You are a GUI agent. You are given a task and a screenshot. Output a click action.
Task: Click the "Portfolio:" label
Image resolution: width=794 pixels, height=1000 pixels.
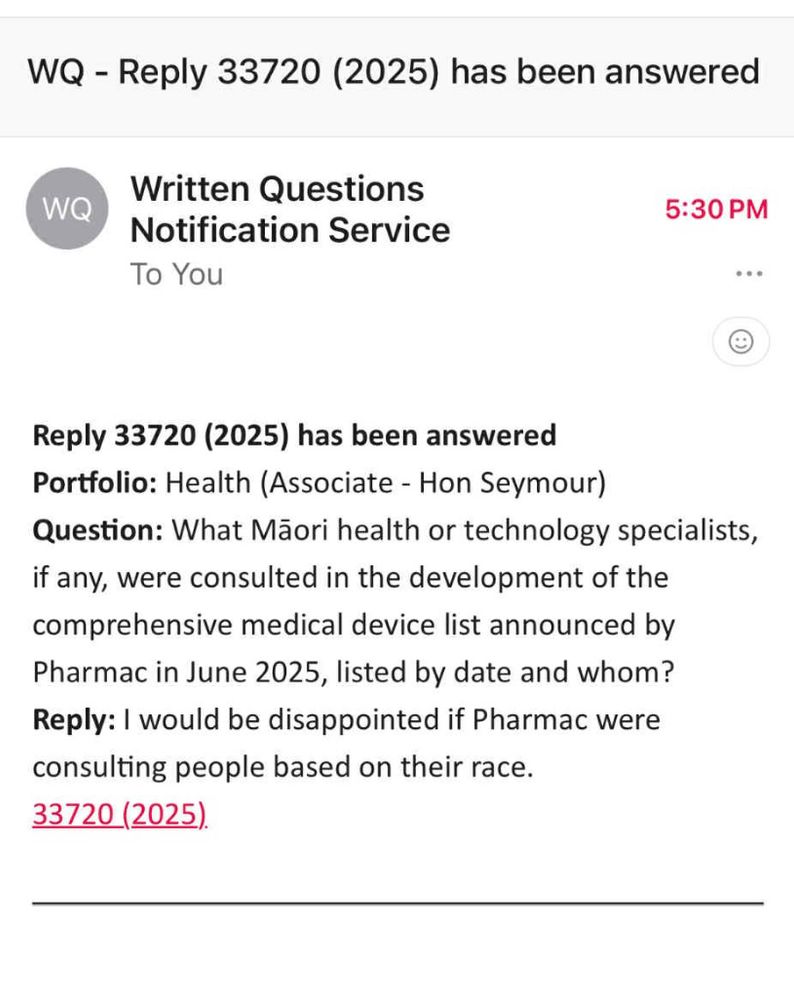tap(95, 483)
